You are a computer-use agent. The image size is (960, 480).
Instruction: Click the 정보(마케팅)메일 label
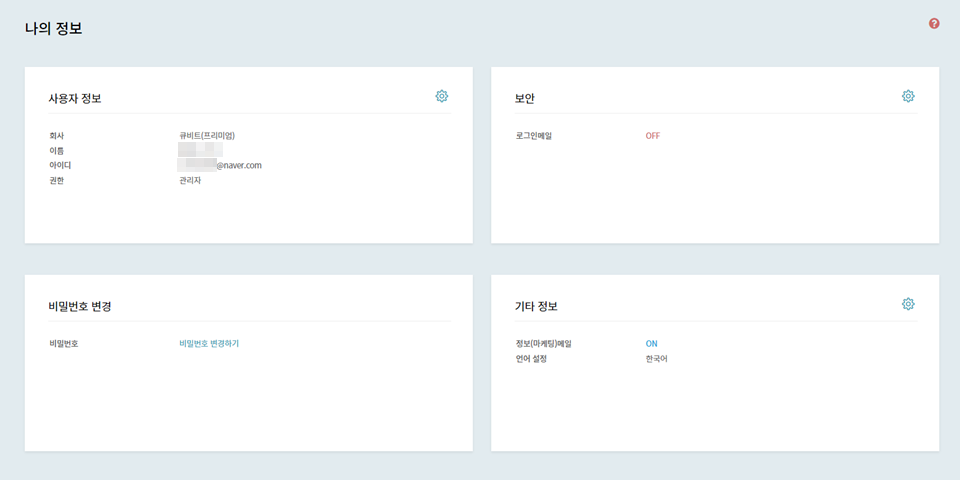(543, 343)
